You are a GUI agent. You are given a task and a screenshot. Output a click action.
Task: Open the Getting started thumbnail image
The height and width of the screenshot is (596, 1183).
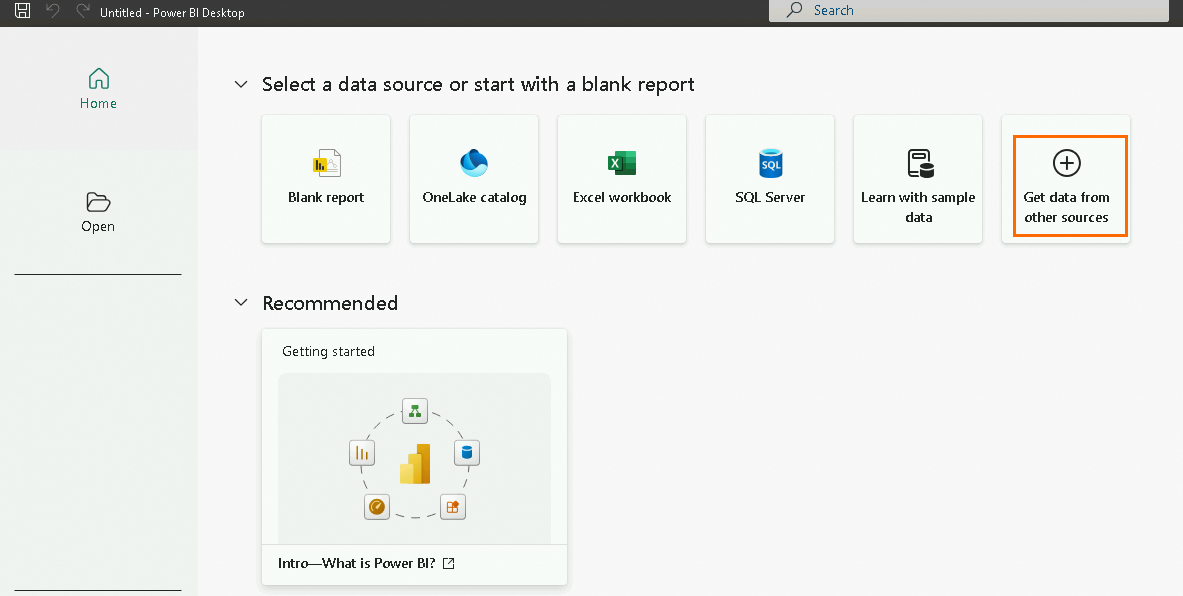[x=414, y=458]
